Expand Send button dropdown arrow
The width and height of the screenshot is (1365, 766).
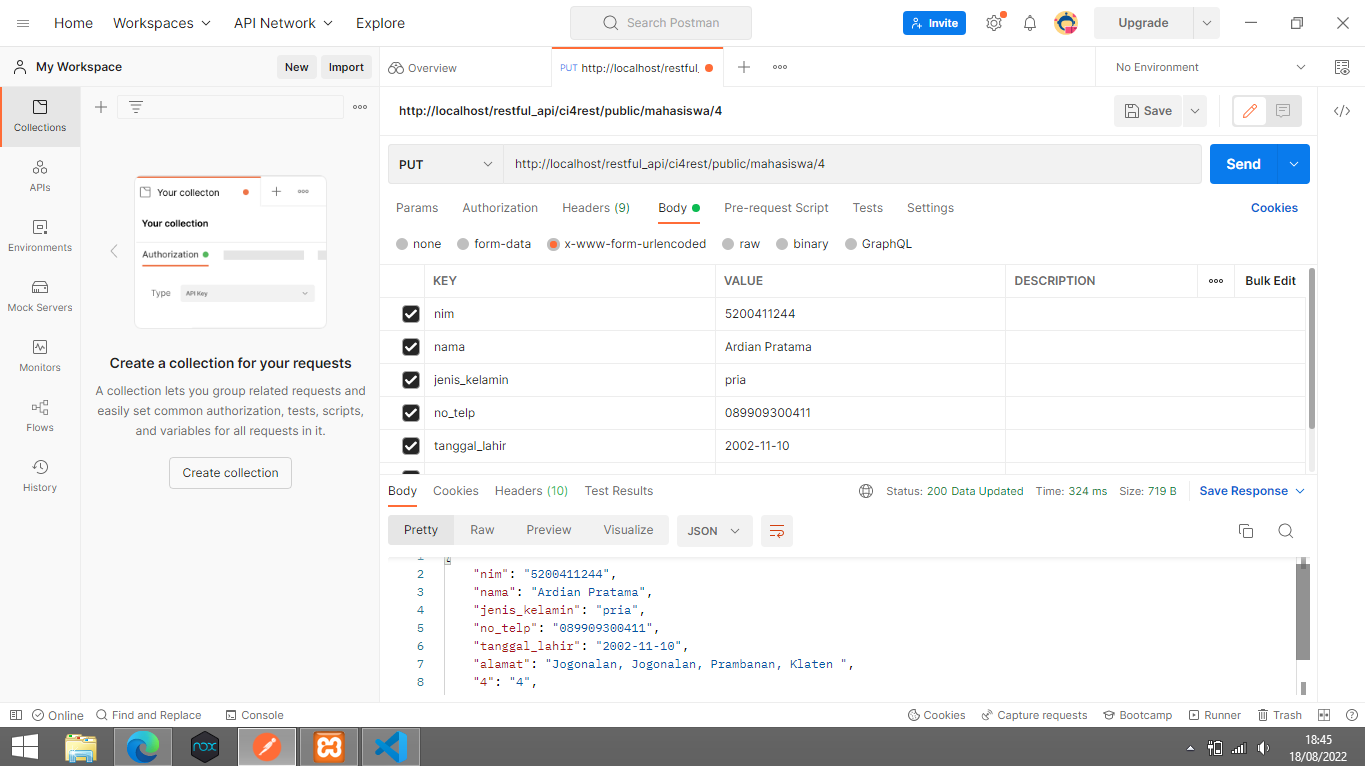pos(1294,164)
